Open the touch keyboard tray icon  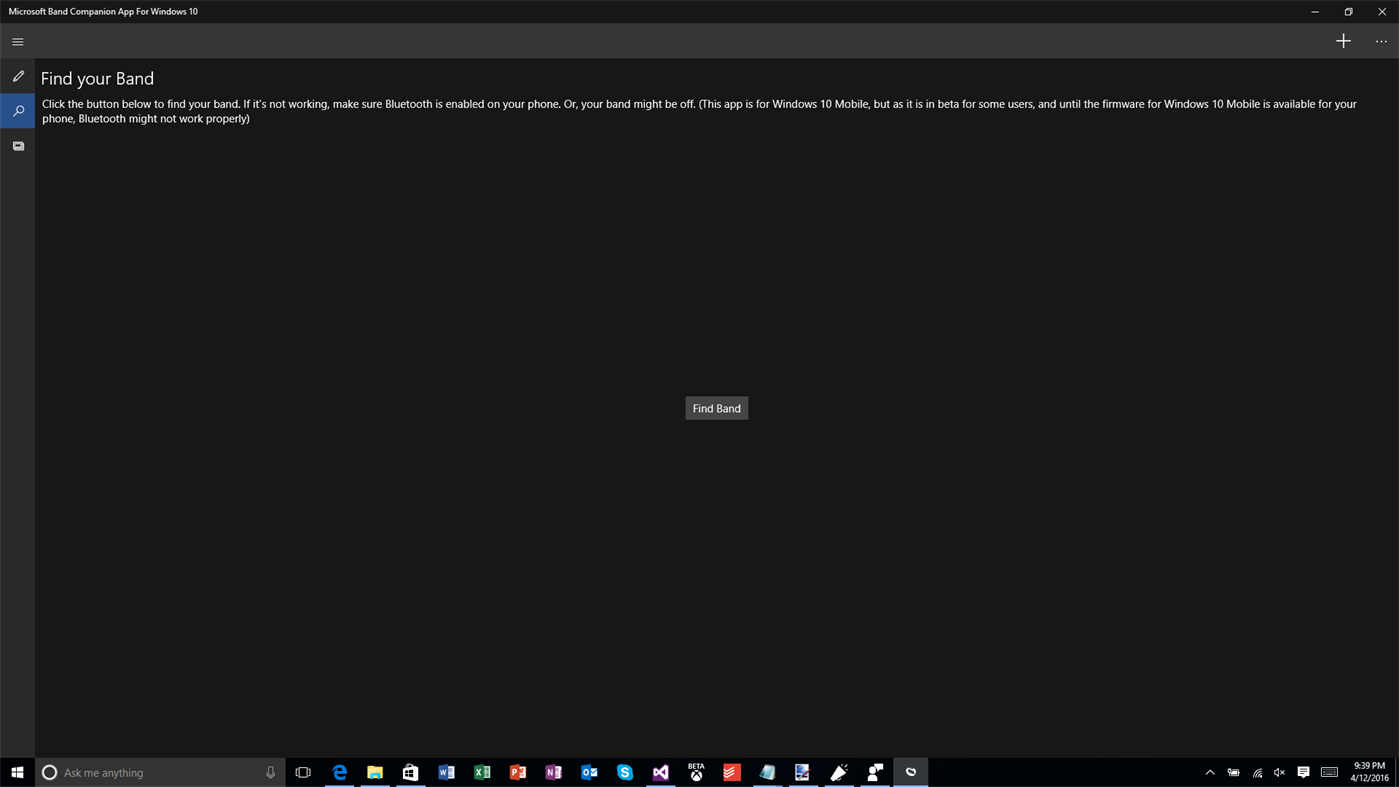(1329, 772)
